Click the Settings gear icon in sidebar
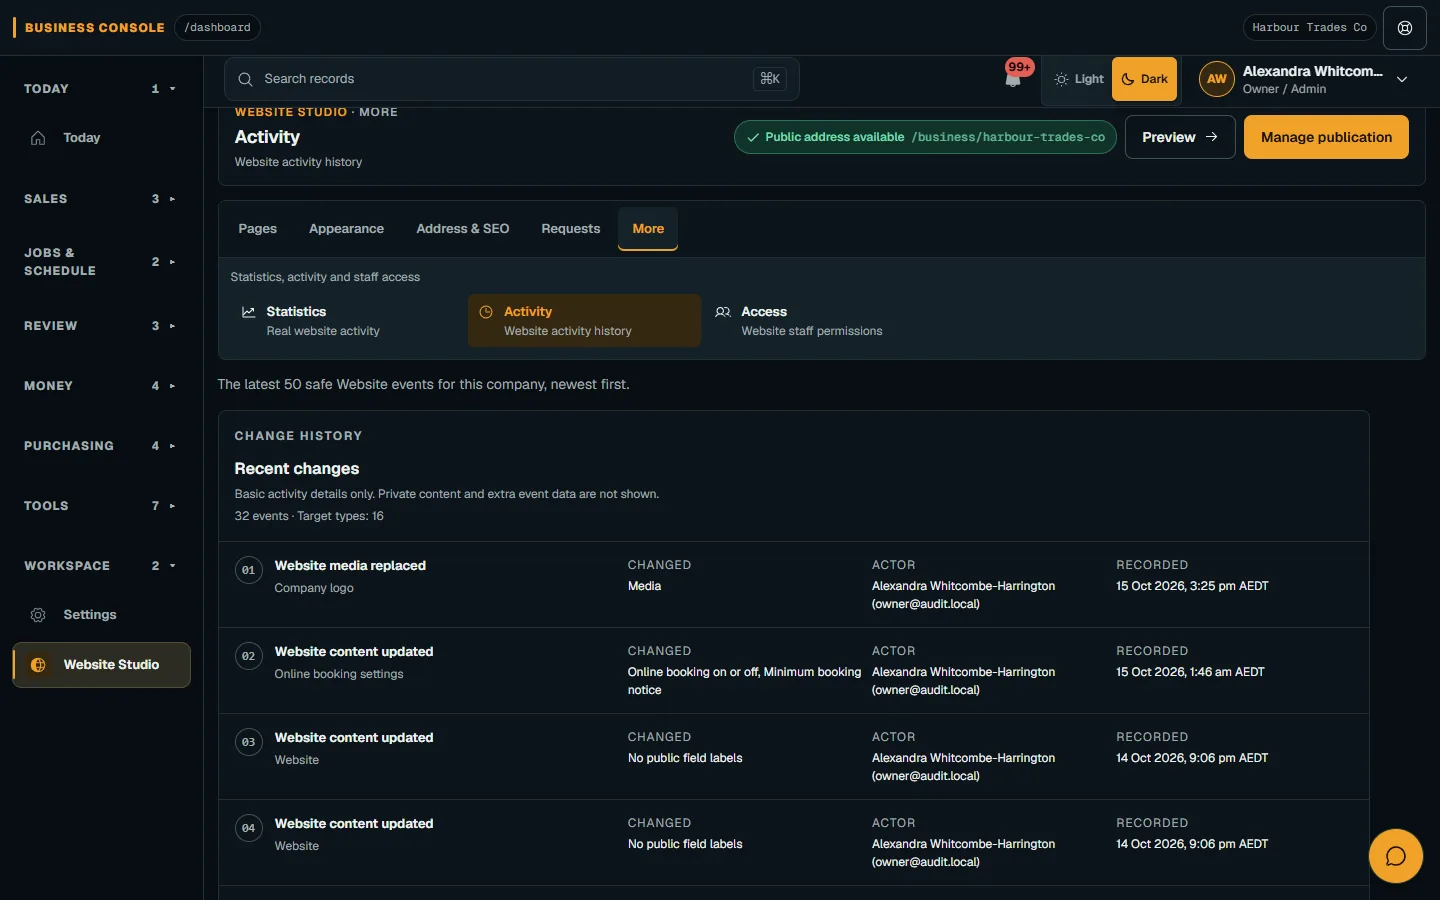The height and width of the screenshot is (900, 1440). [38, 615]
